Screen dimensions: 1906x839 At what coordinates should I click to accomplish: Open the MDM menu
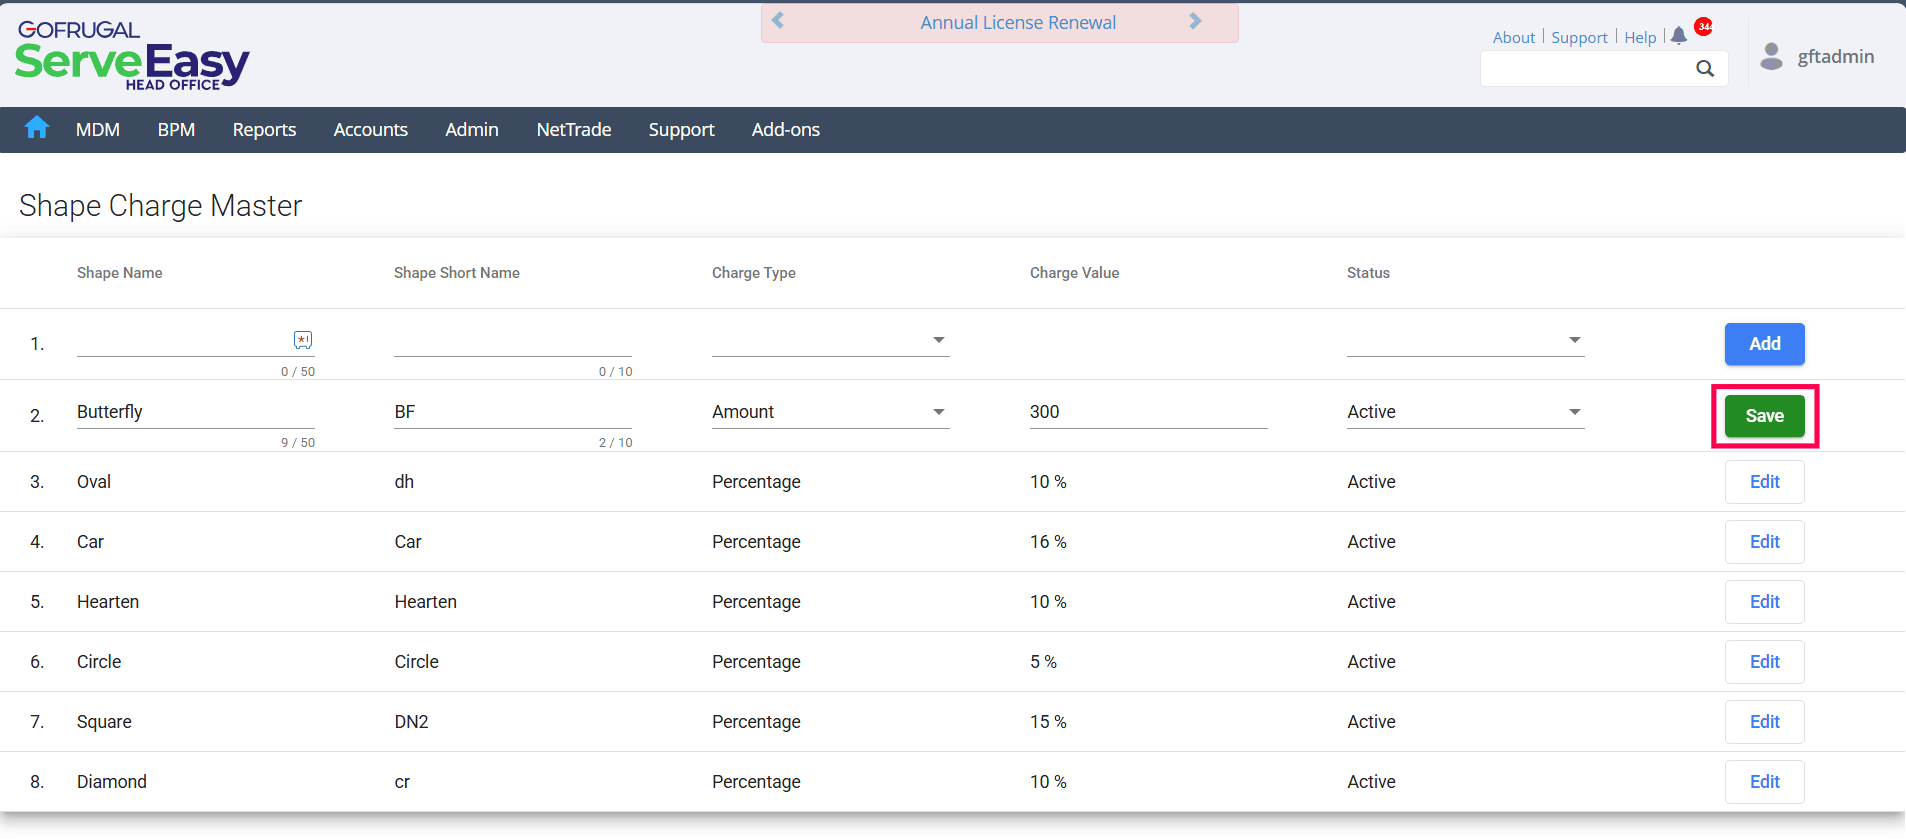[98, 130]
